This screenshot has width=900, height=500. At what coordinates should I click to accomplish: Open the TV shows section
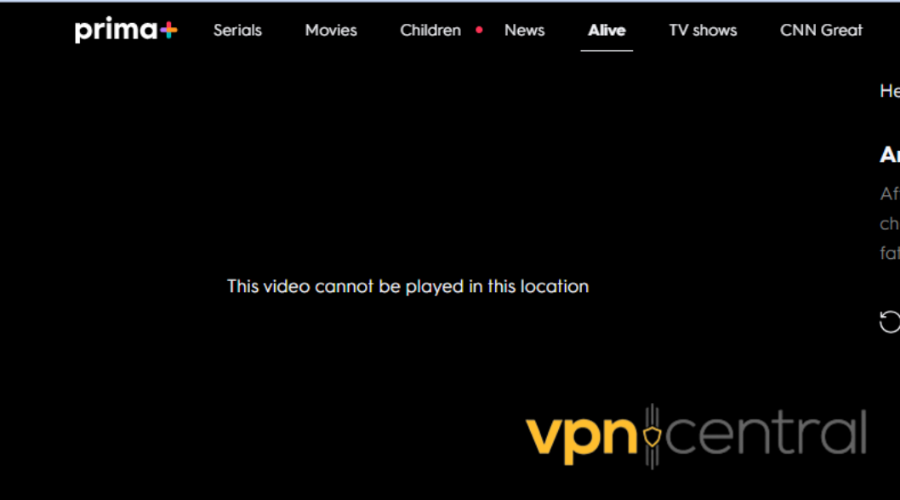(x=703, y=30)
